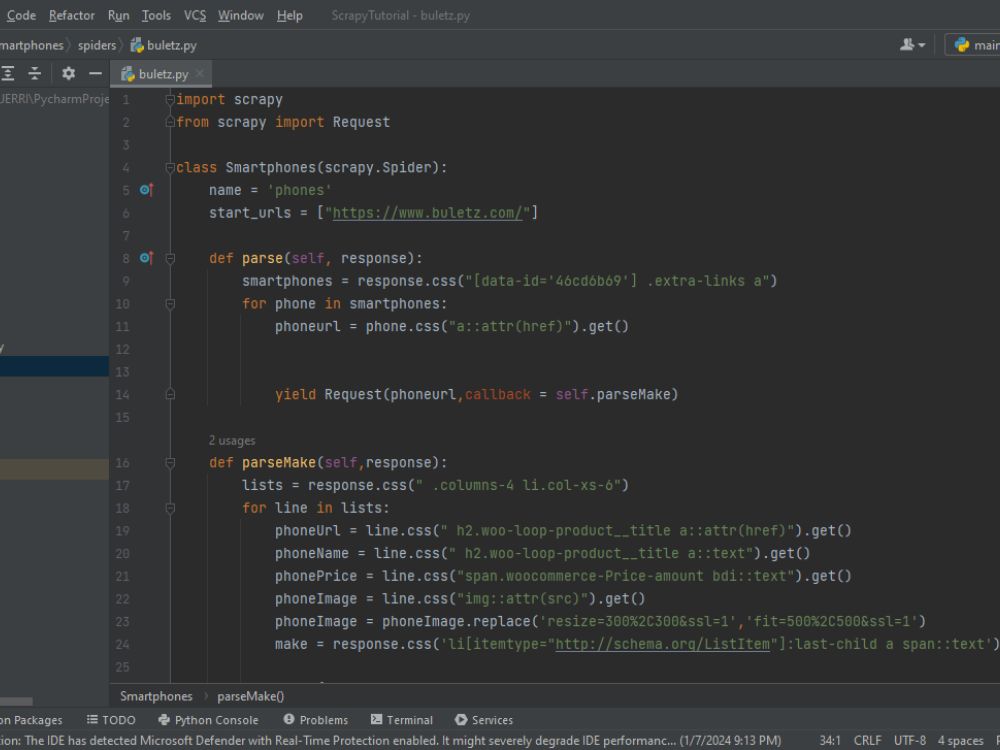The image size is (1000, 750).
Task: Open the user account dropdown
Action: (x=912, y=45)
